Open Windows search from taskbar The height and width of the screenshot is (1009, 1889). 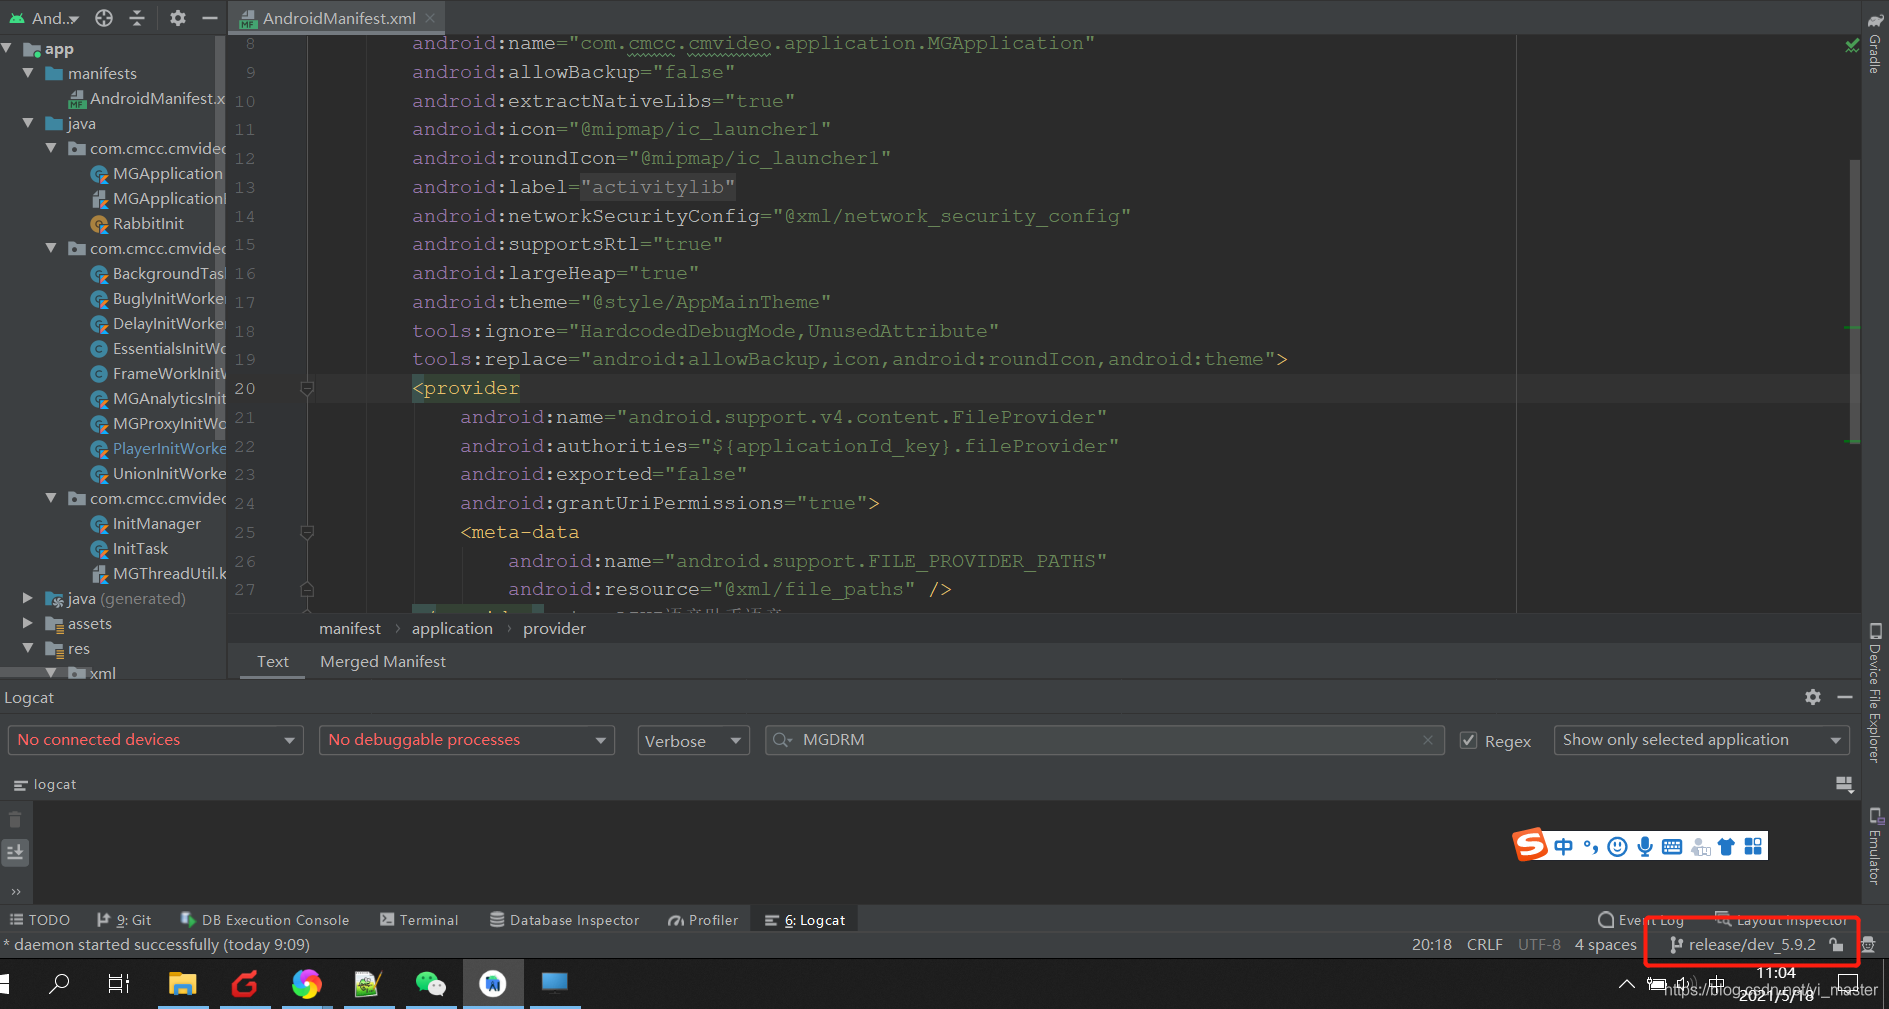tap(60, 984)
